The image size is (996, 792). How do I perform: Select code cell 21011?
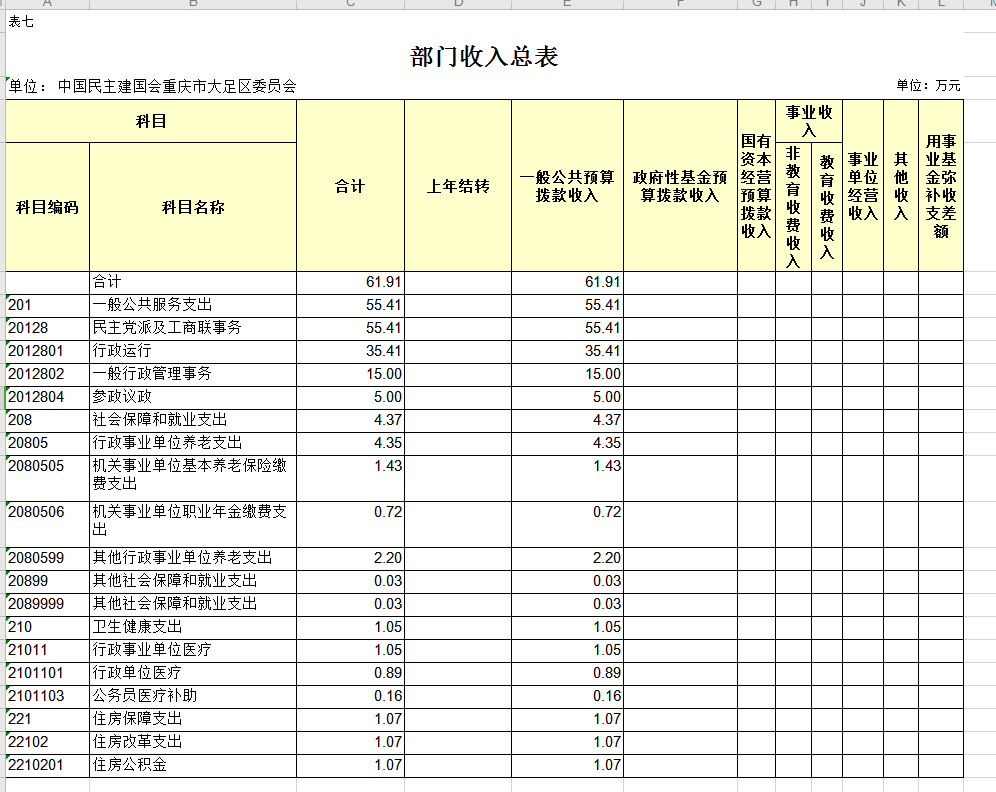click(x=48, y=650)
